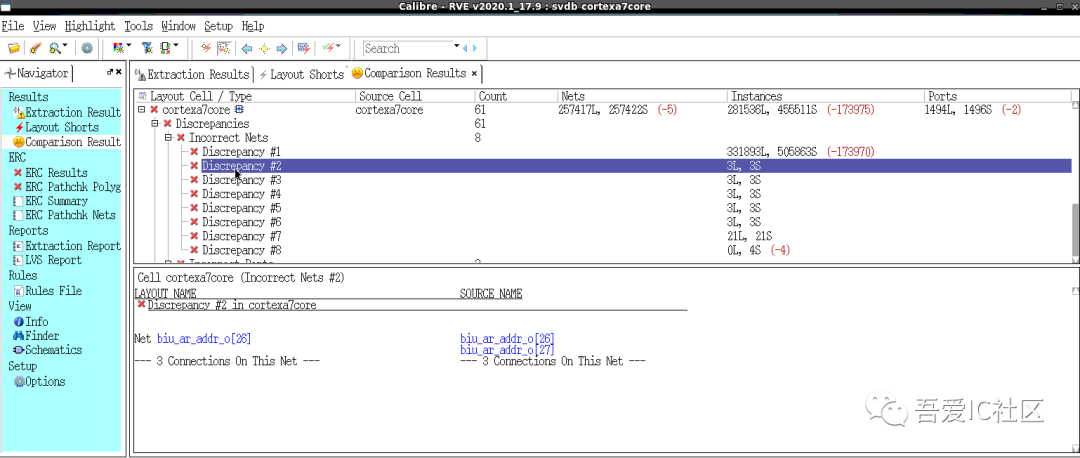Click the dotted-frame highlight toolbar icon
The image size is (1080, 458).
[x=223, y=48]
